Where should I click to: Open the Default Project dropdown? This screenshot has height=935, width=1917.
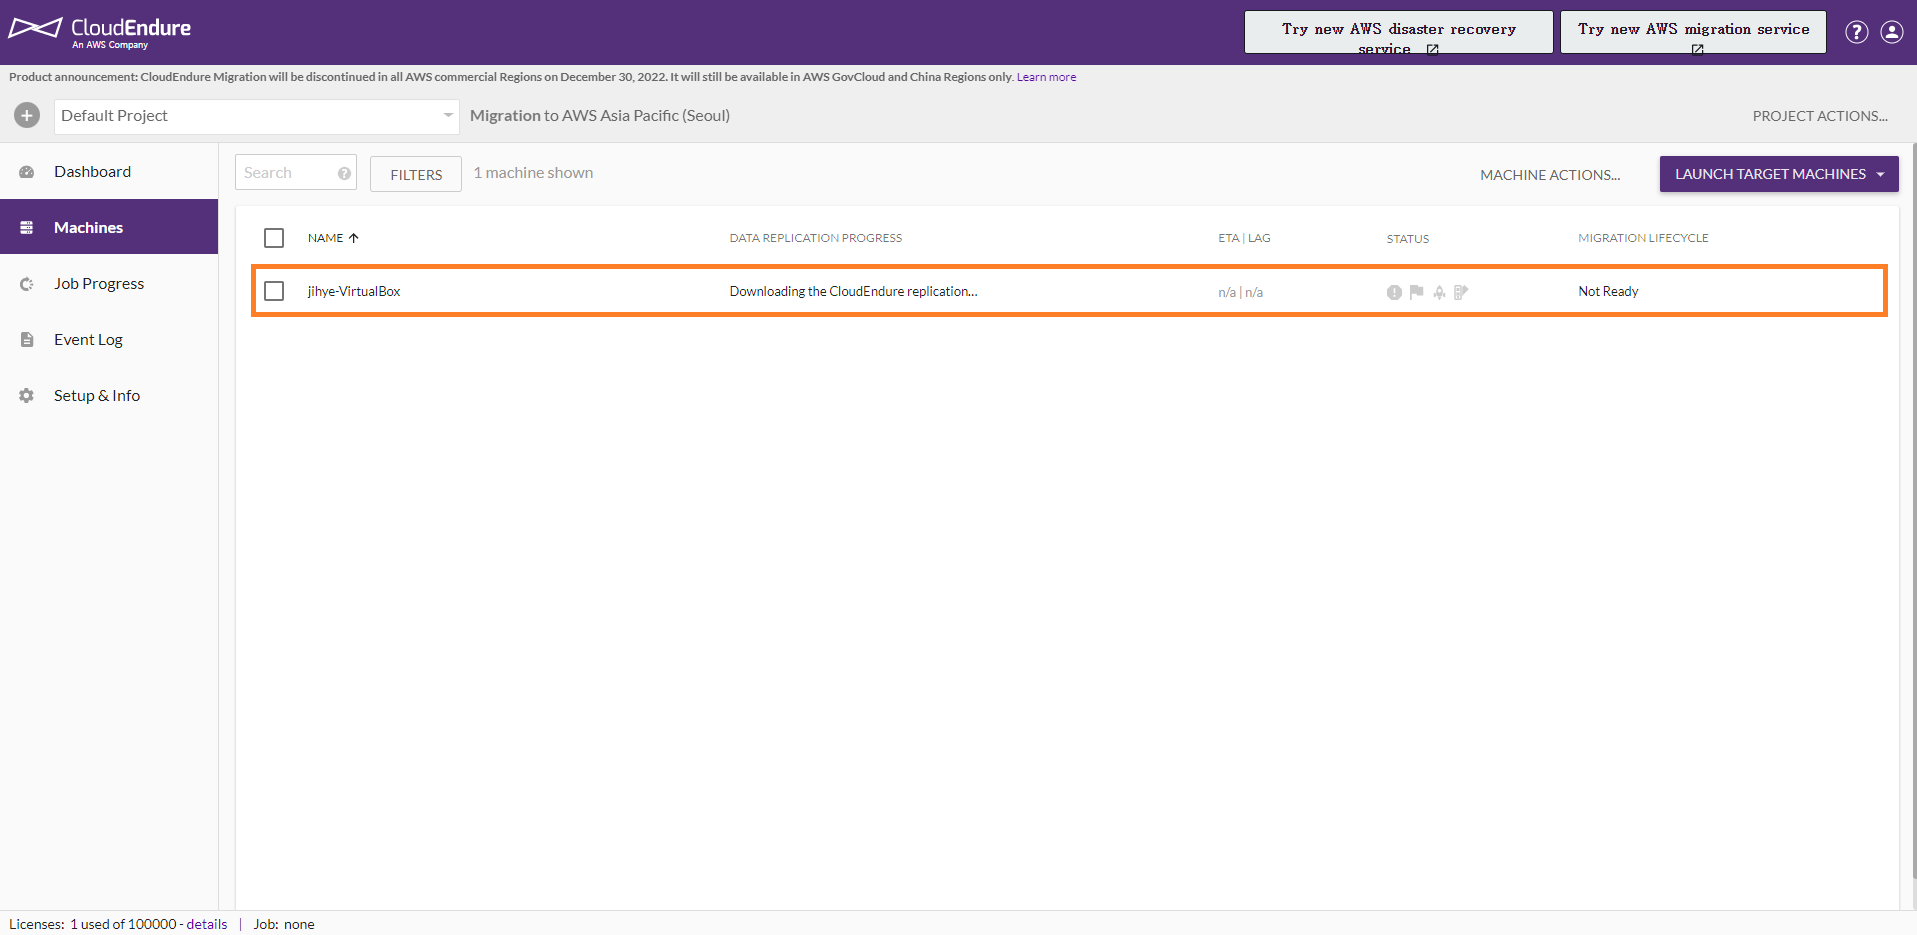(257, 116)
